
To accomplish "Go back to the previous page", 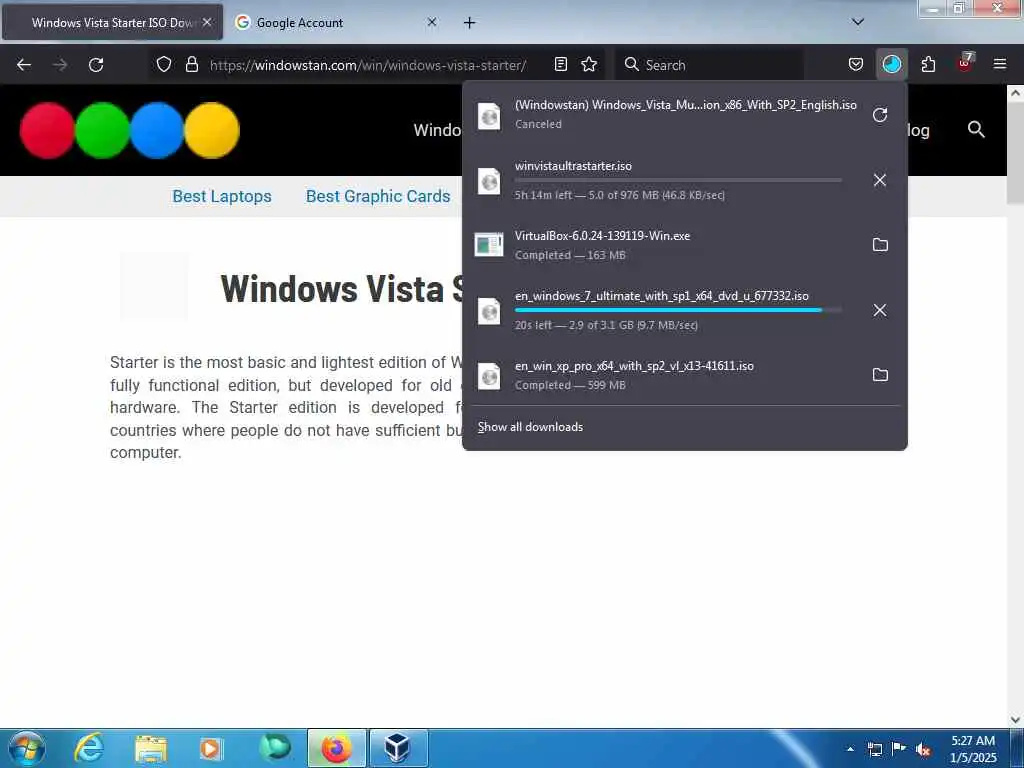I will pos(24,65).
